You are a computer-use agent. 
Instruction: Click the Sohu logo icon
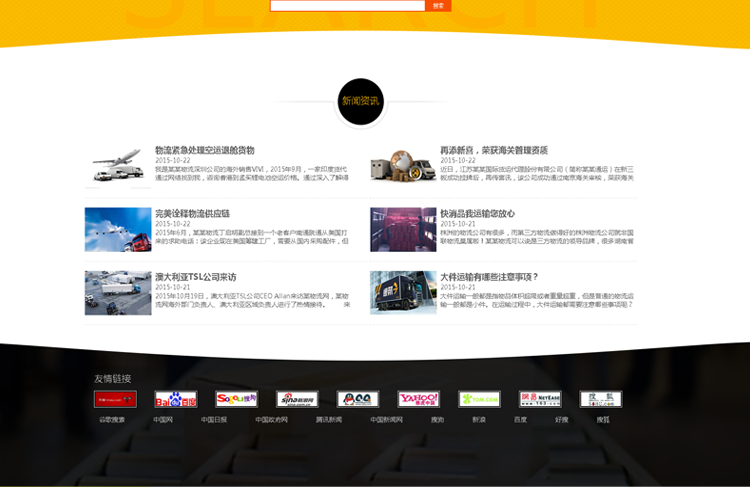tap(600, 399)
